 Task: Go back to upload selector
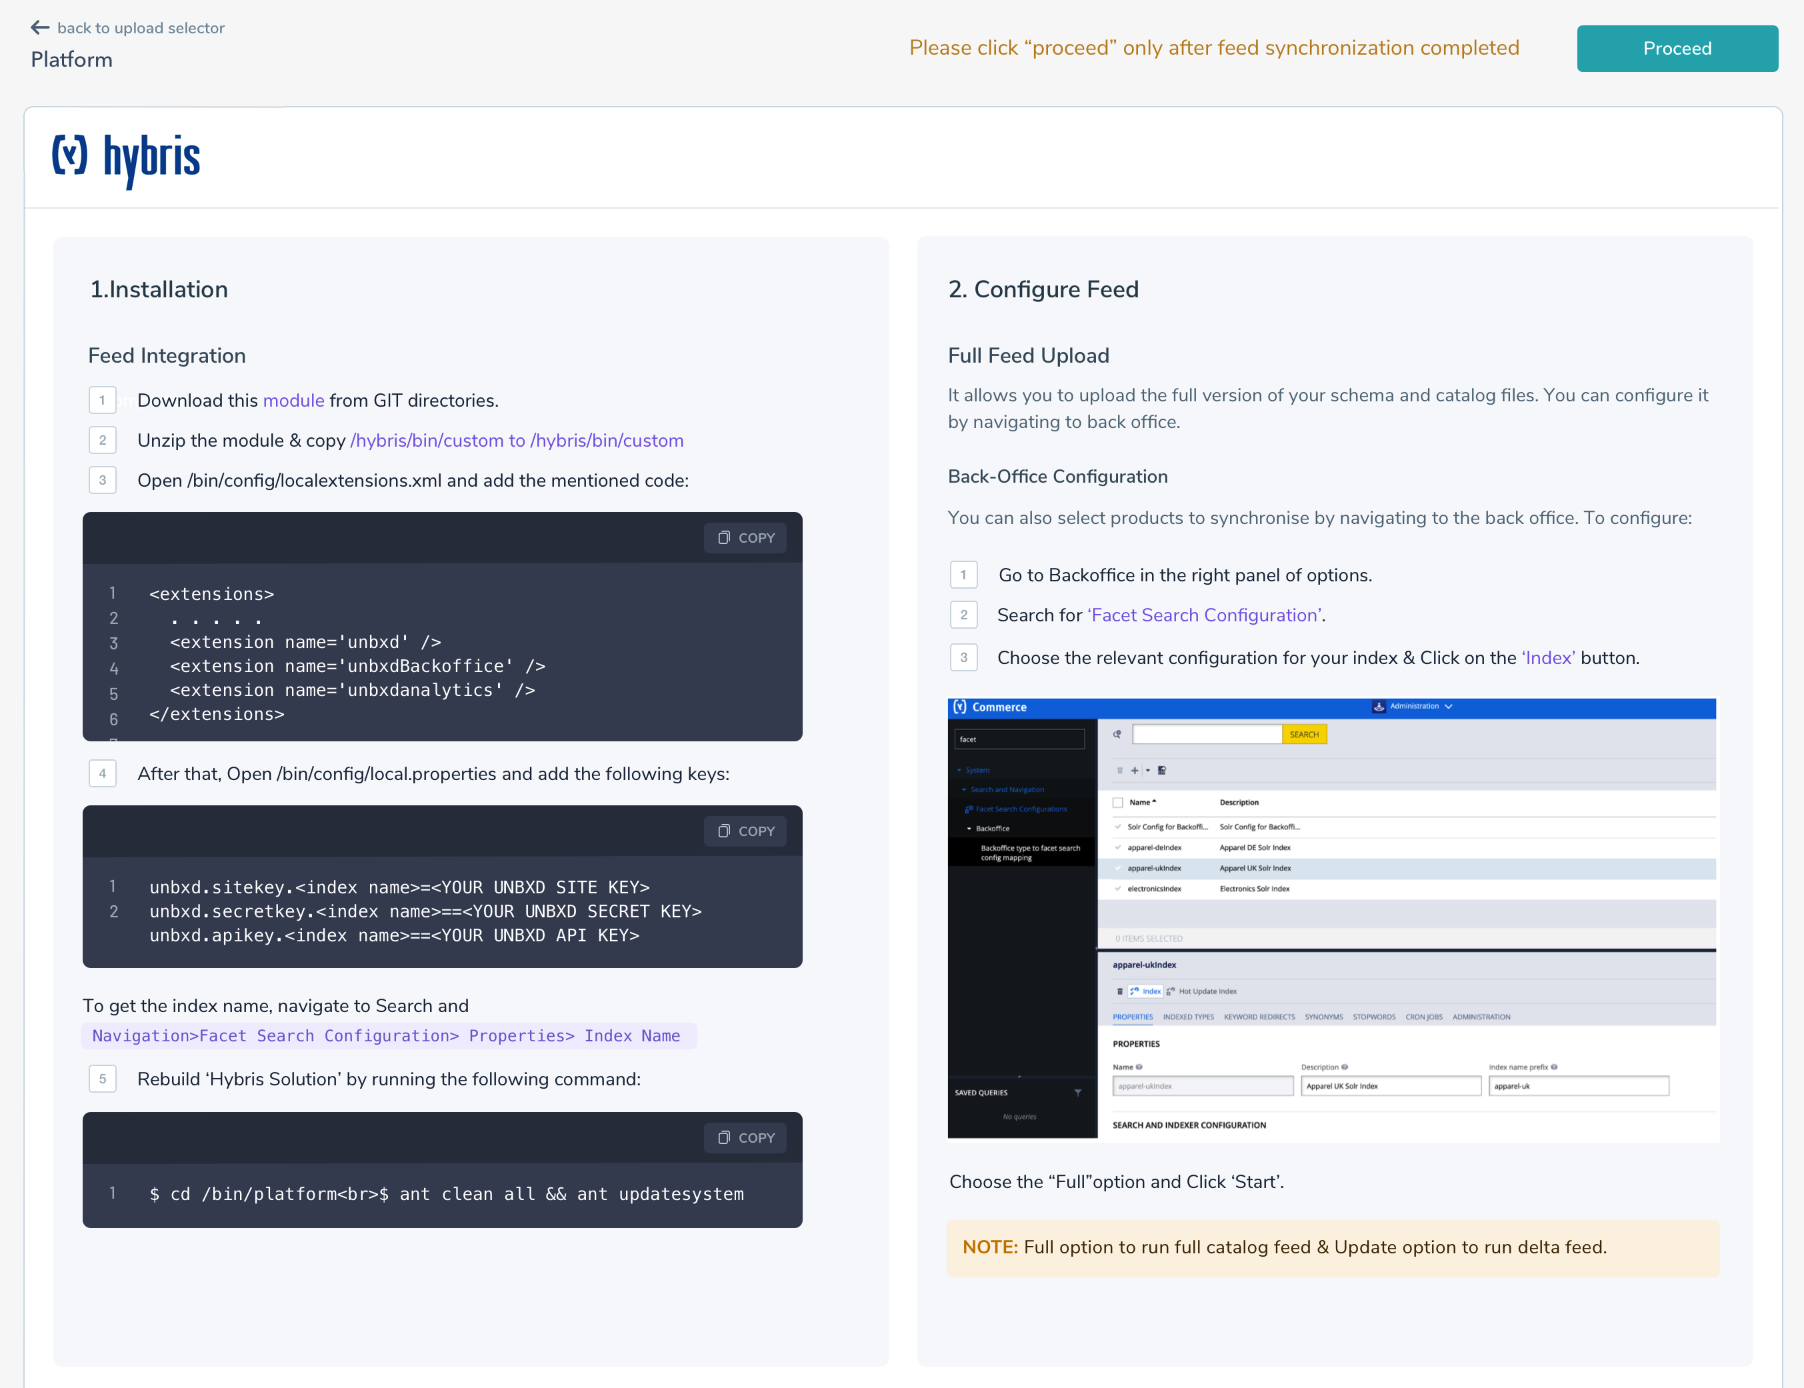click(x=141, y=28)
